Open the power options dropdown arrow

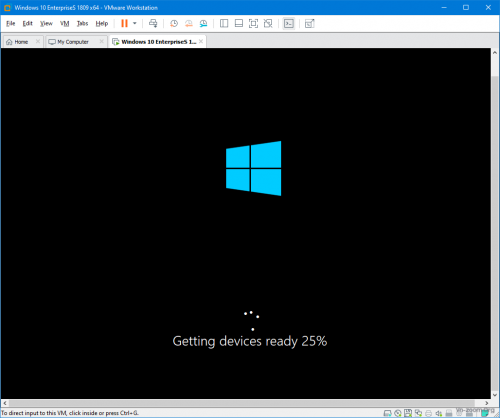tap(135, 23)
